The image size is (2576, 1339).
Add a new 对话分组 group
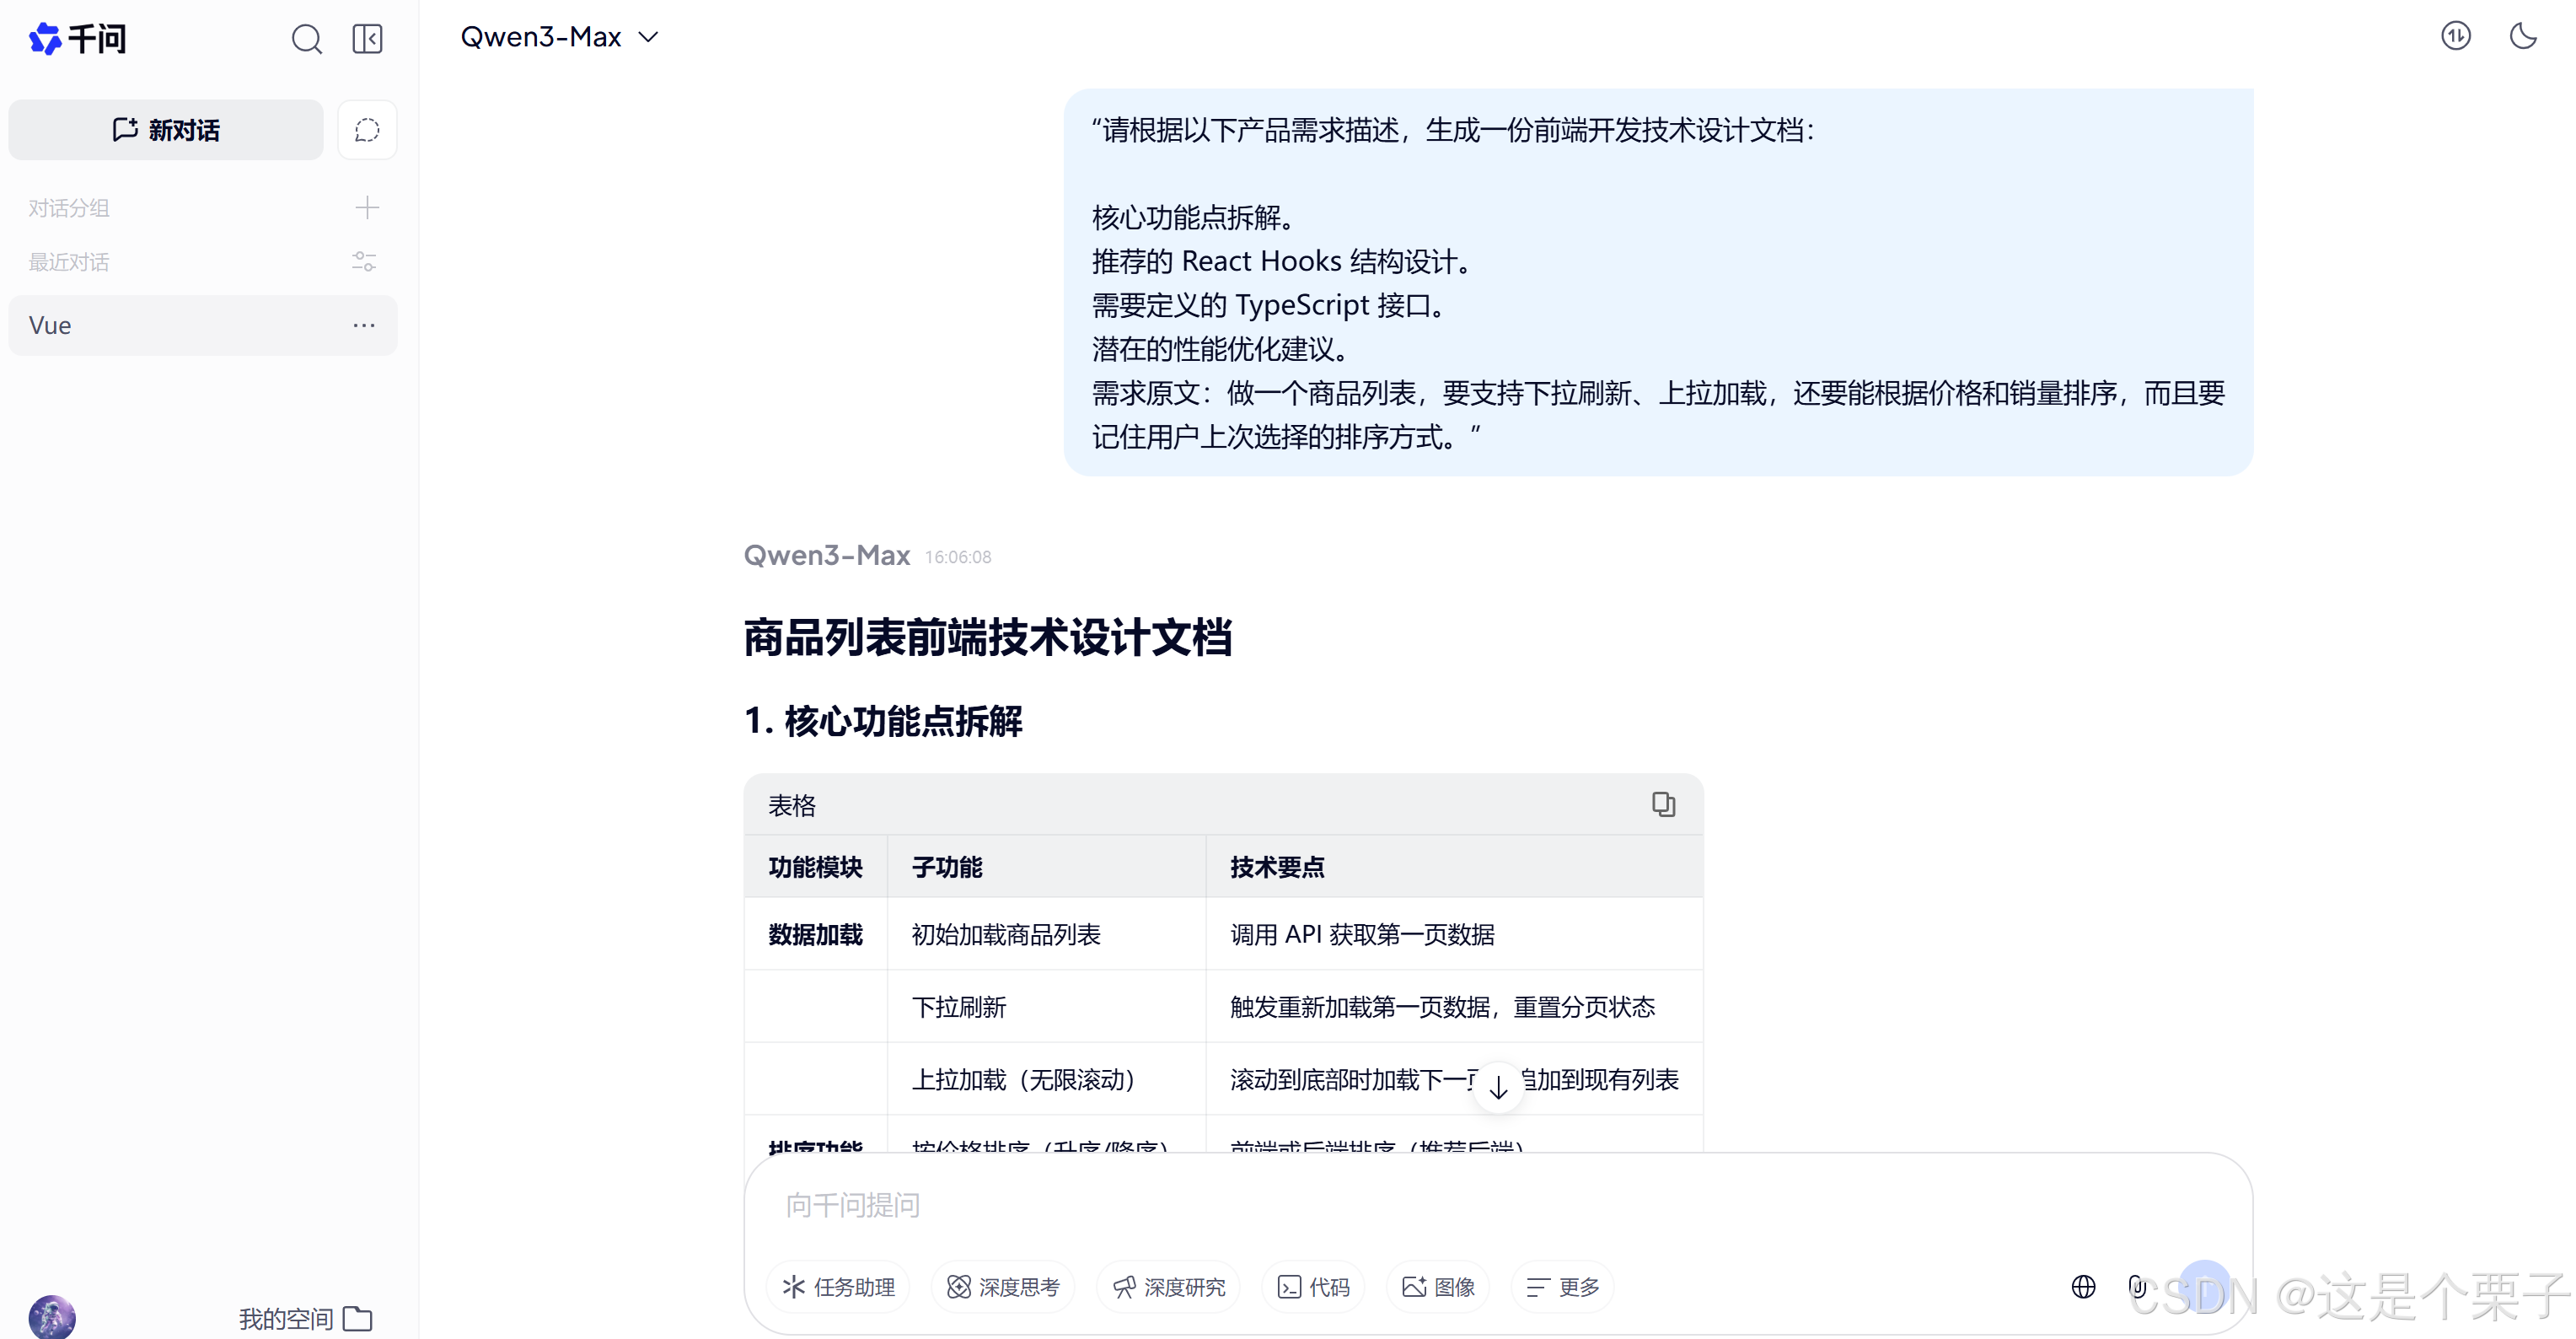click(367, 207)
